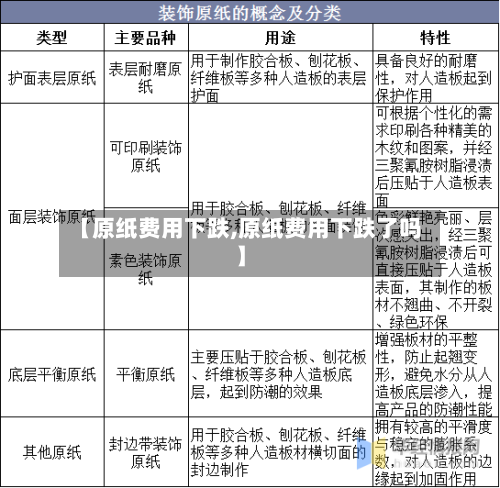The image size is (500, 488).
Task: Click the 可印刷装饰原纸 variety cell
Action: 146,156
